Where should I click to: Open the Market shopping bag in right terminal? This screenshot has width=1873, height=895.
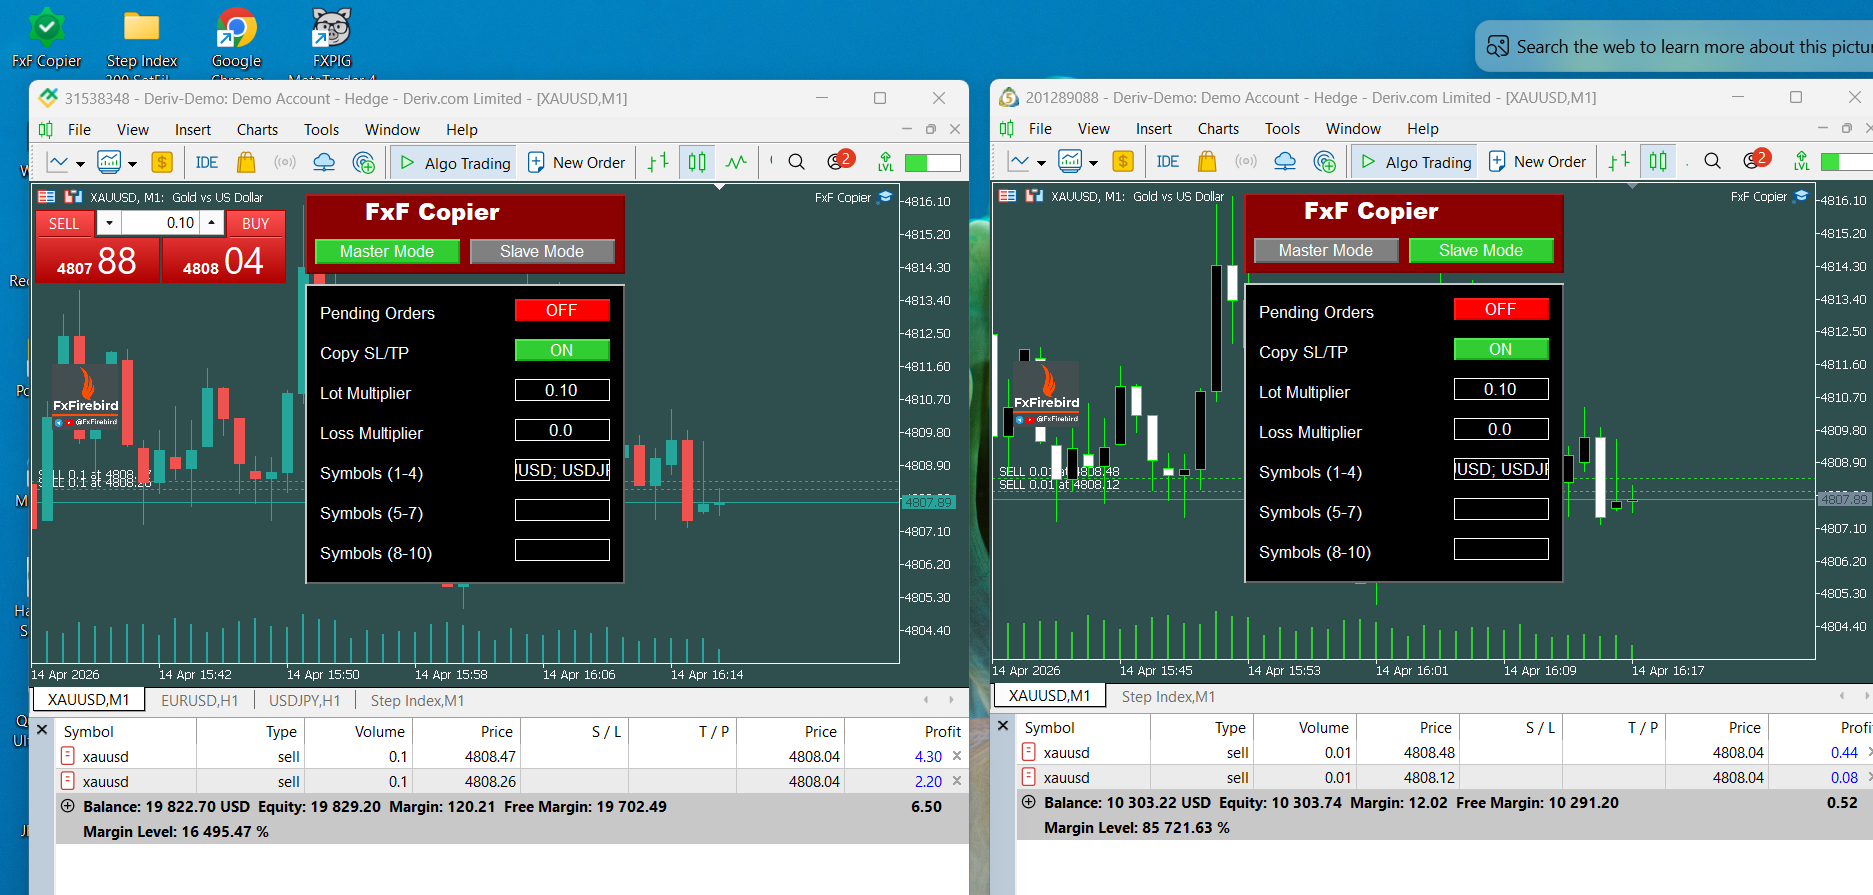(1207, 161)
